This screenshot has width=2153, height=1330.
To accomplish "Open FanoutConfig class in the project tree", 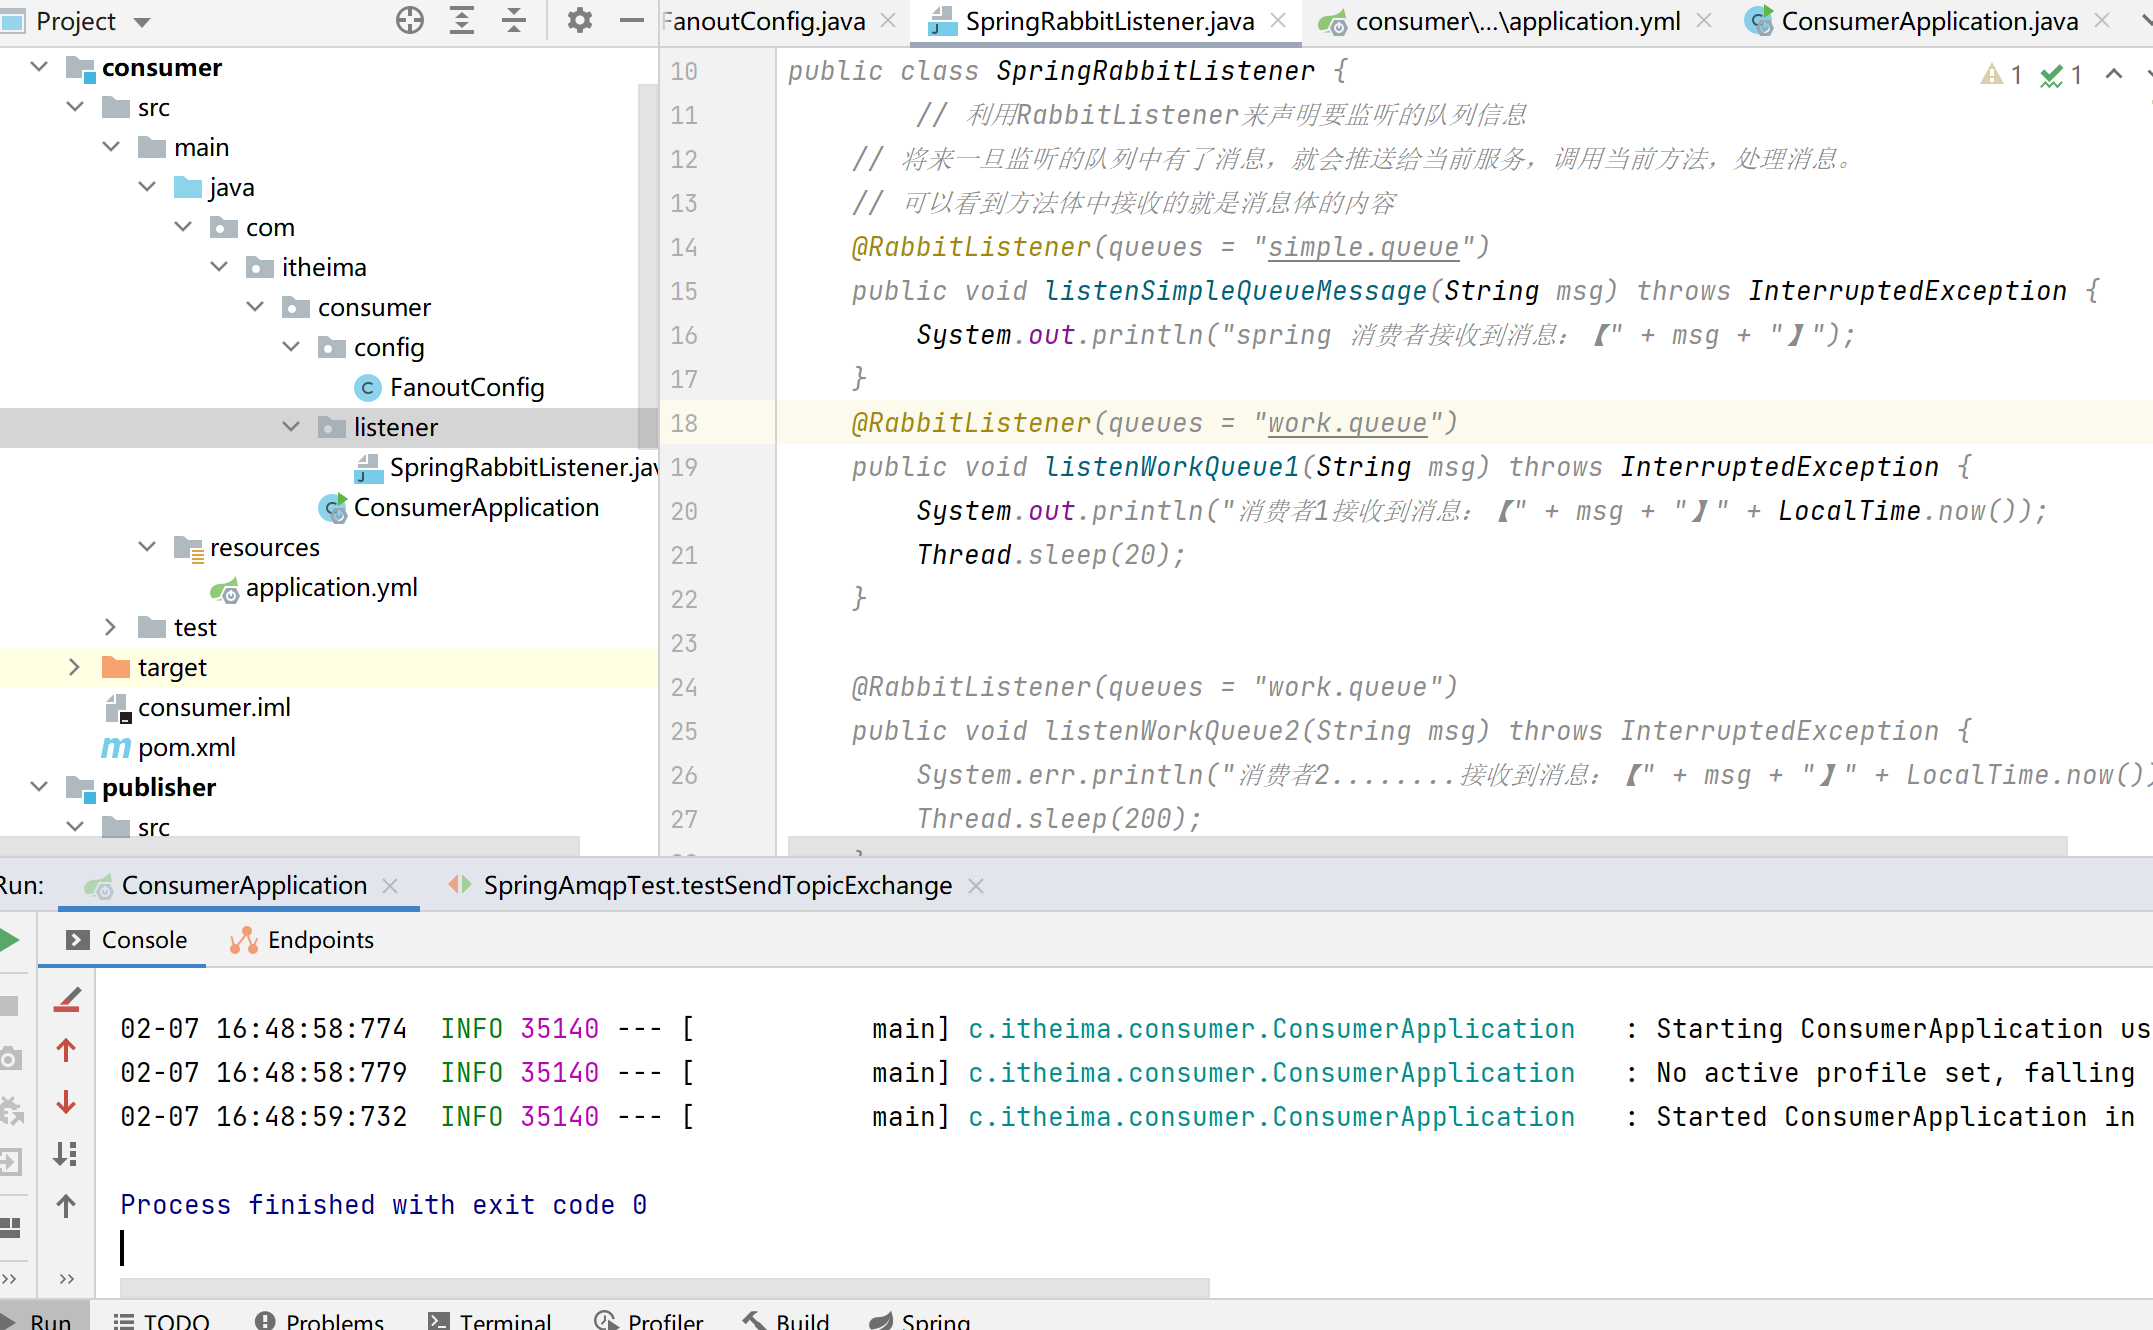I will [466, 387].
